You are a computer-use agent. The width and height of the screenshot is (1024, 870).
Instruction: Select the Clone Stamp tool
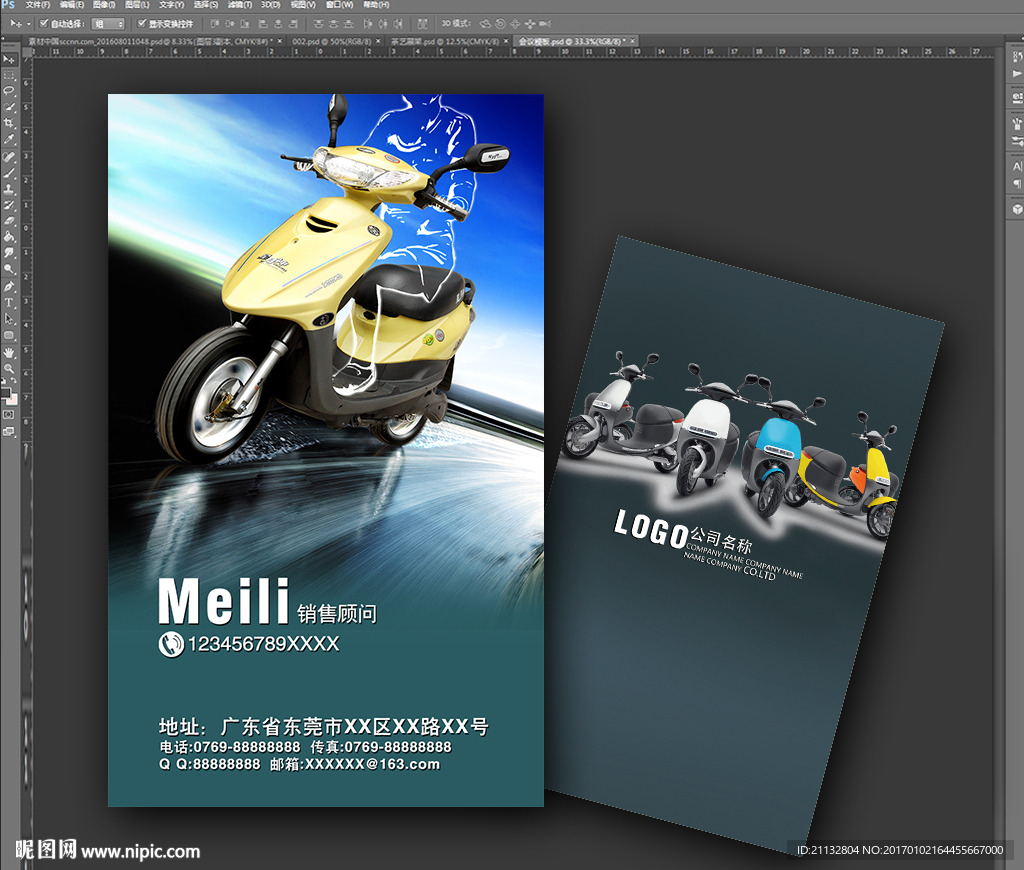[x=9, y=187]
